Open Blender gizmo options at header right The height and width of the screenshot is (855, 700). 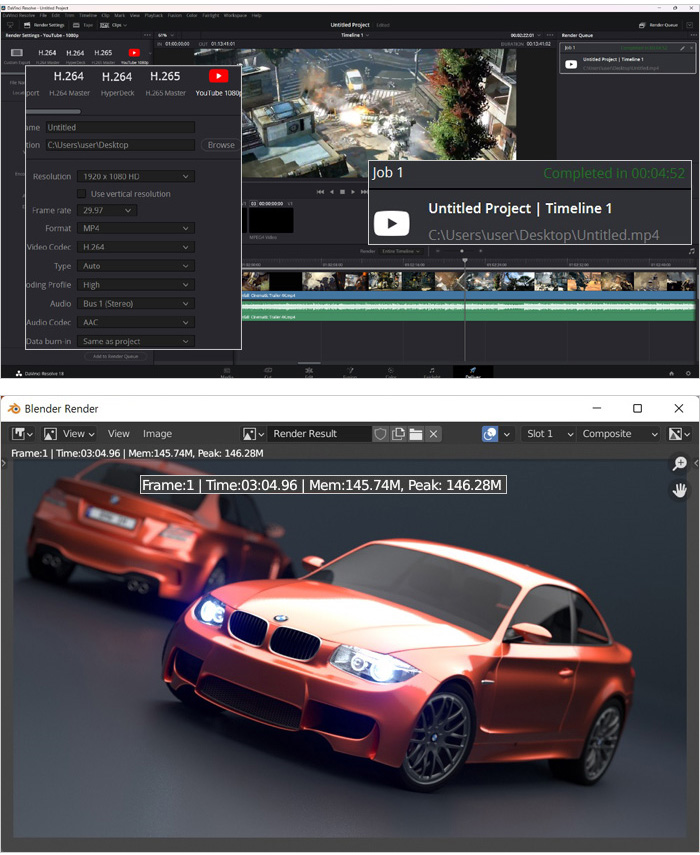tap(679, 434)
